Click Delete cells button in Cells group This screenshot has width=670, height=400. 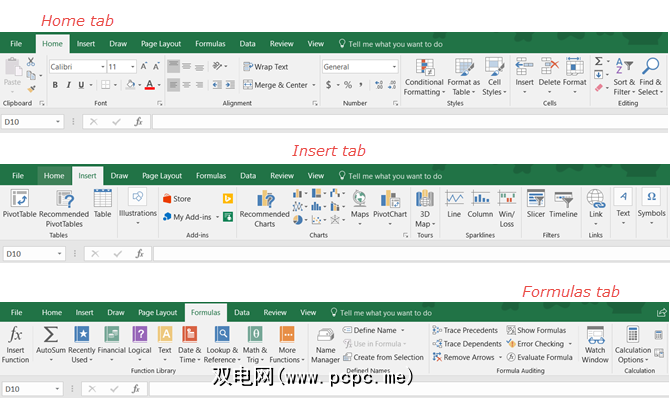(550, 76)
